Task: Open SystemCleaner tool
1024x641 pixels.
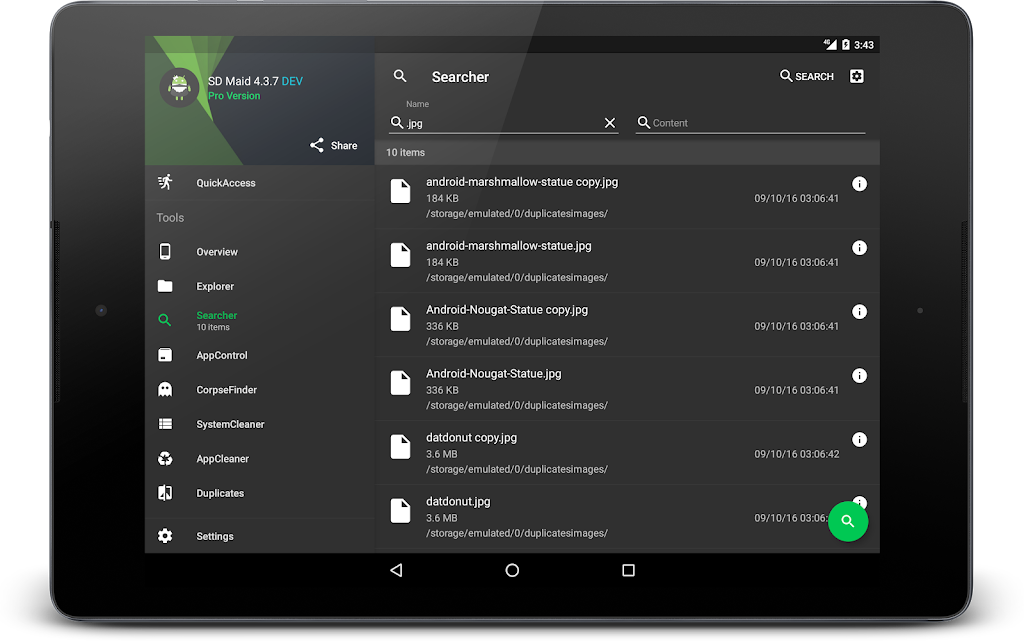Action: 230,424
